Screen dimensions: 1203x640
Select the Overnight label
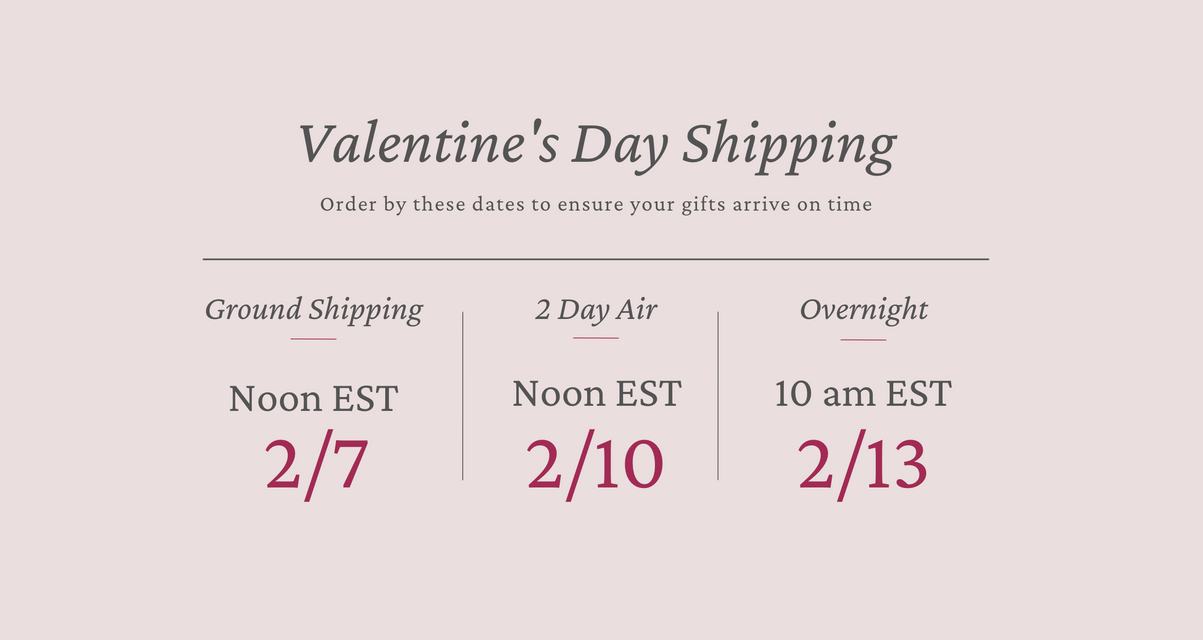[863, 310]
